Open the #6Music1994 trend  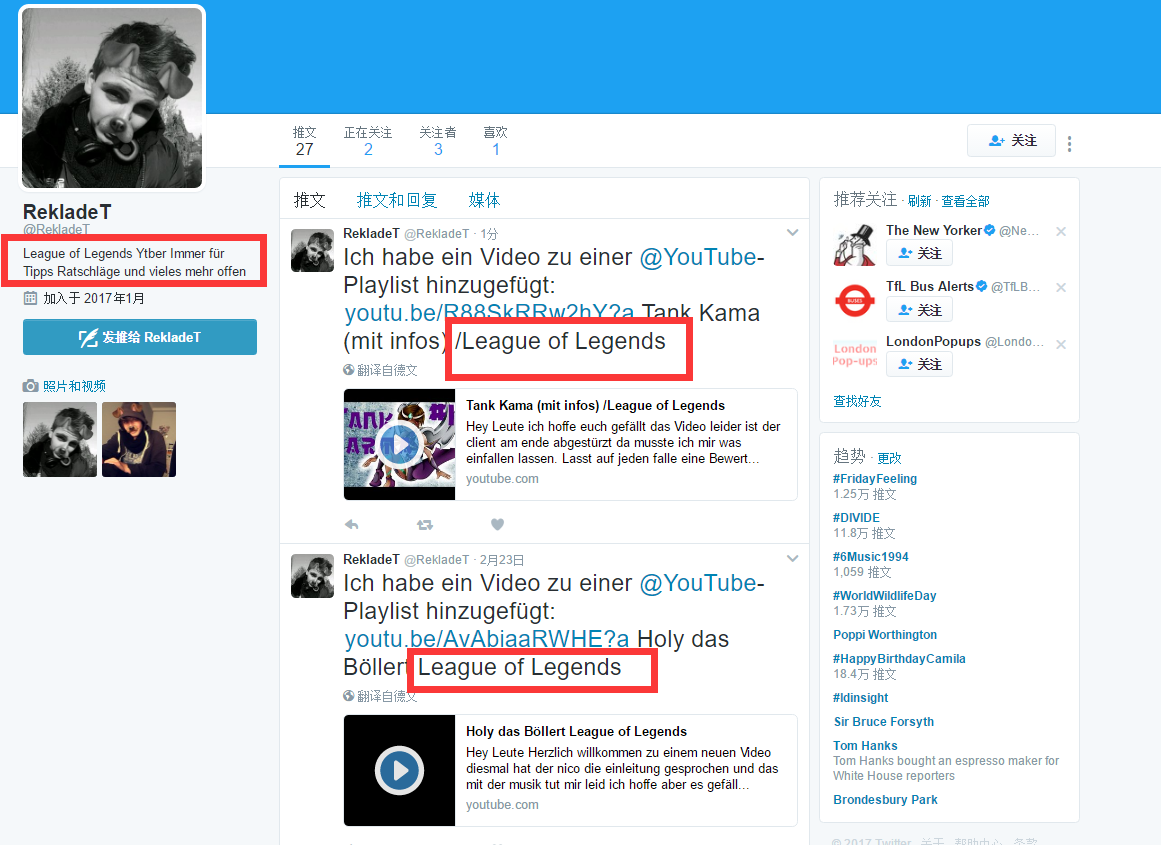(x=871, y=556)
